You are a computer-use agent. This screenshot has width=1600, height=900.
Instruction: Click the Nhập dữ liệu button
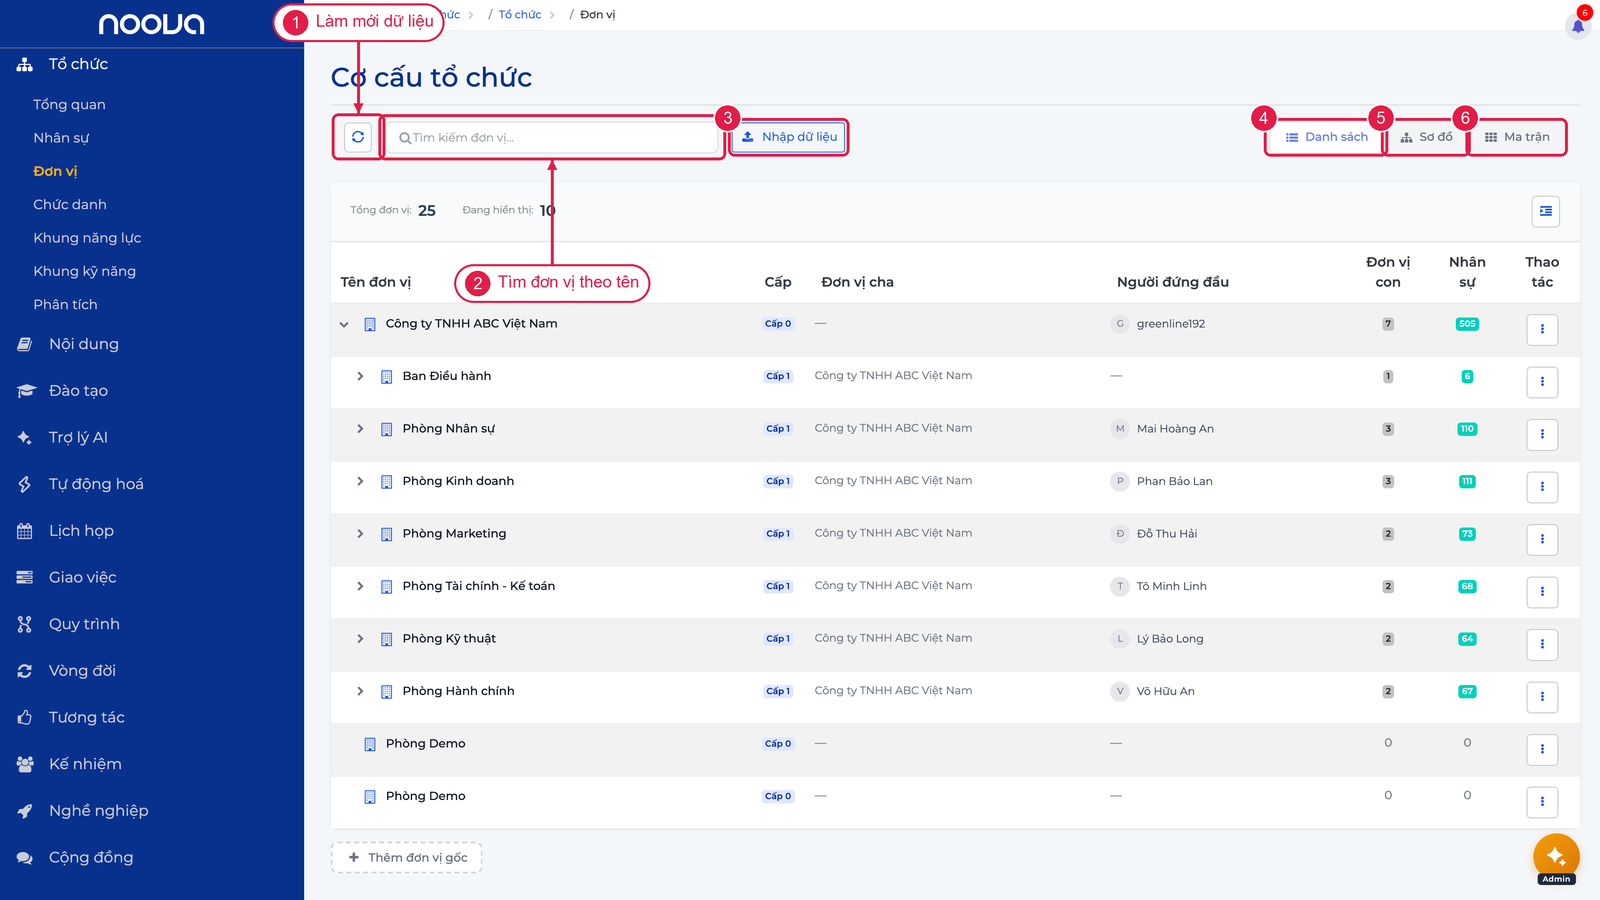(789, 137)
